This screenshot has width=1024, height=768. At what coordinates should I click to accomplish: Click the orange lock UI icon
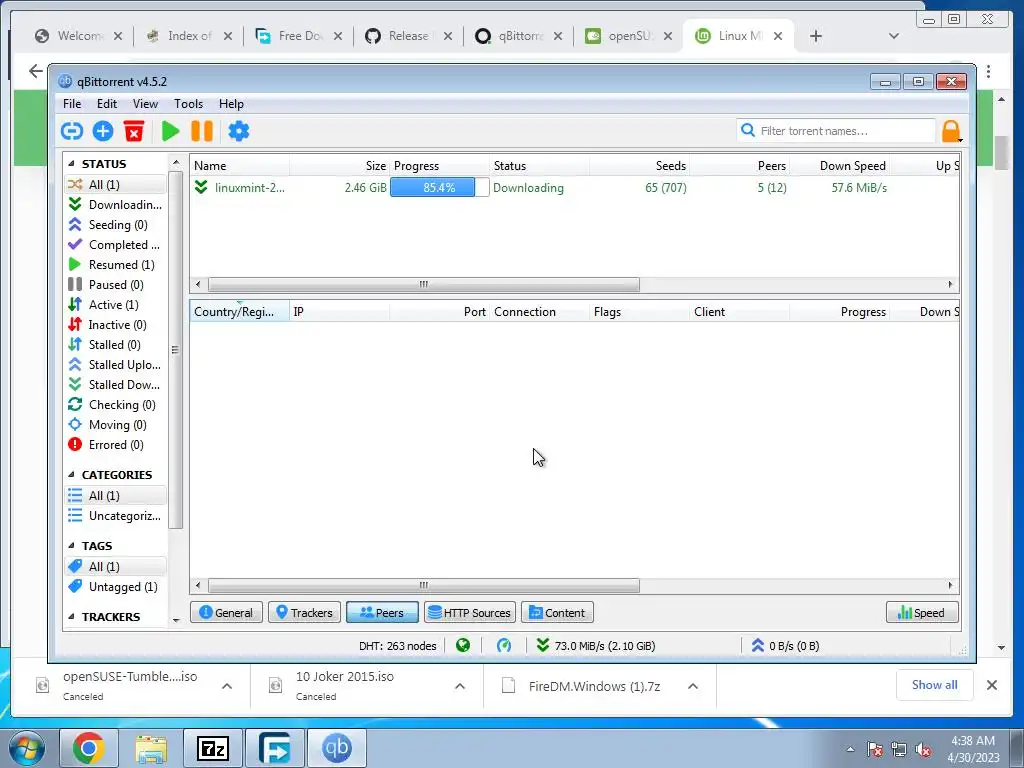(952, 131)
